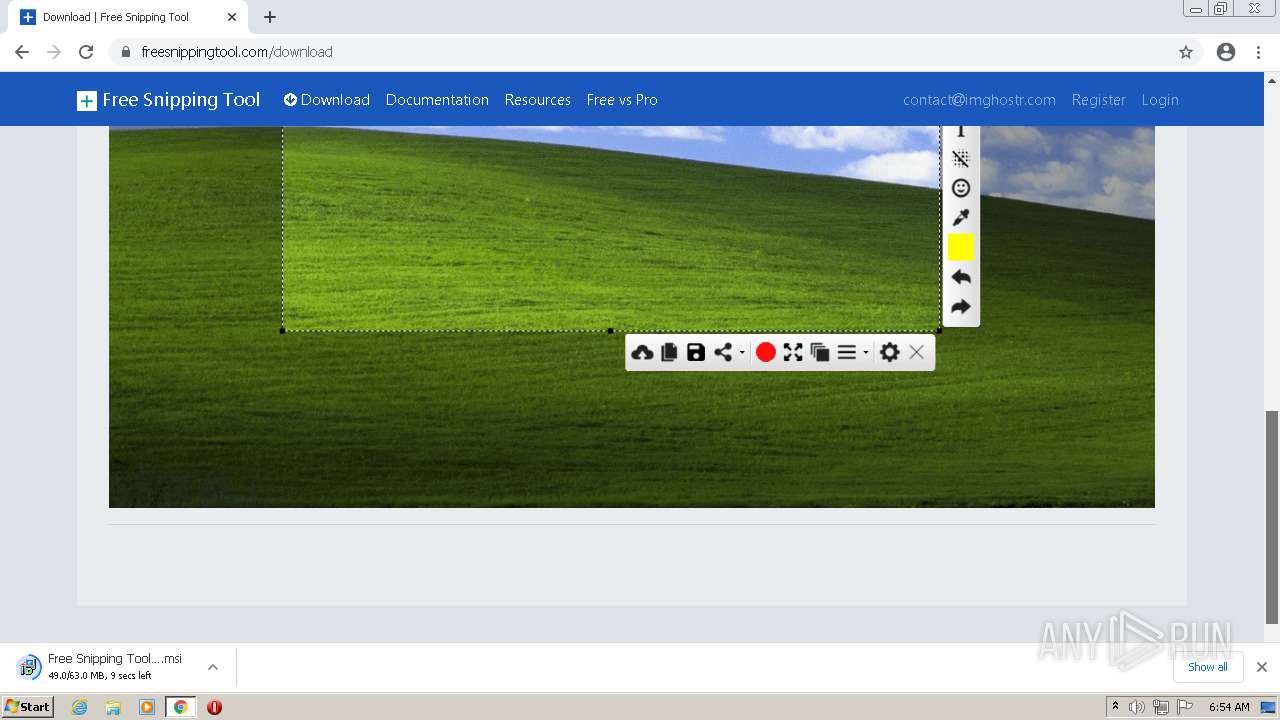Viewport: 1280px width, 720px height.
Task: Click the red Opera taskbar icon
Action: 214,707
